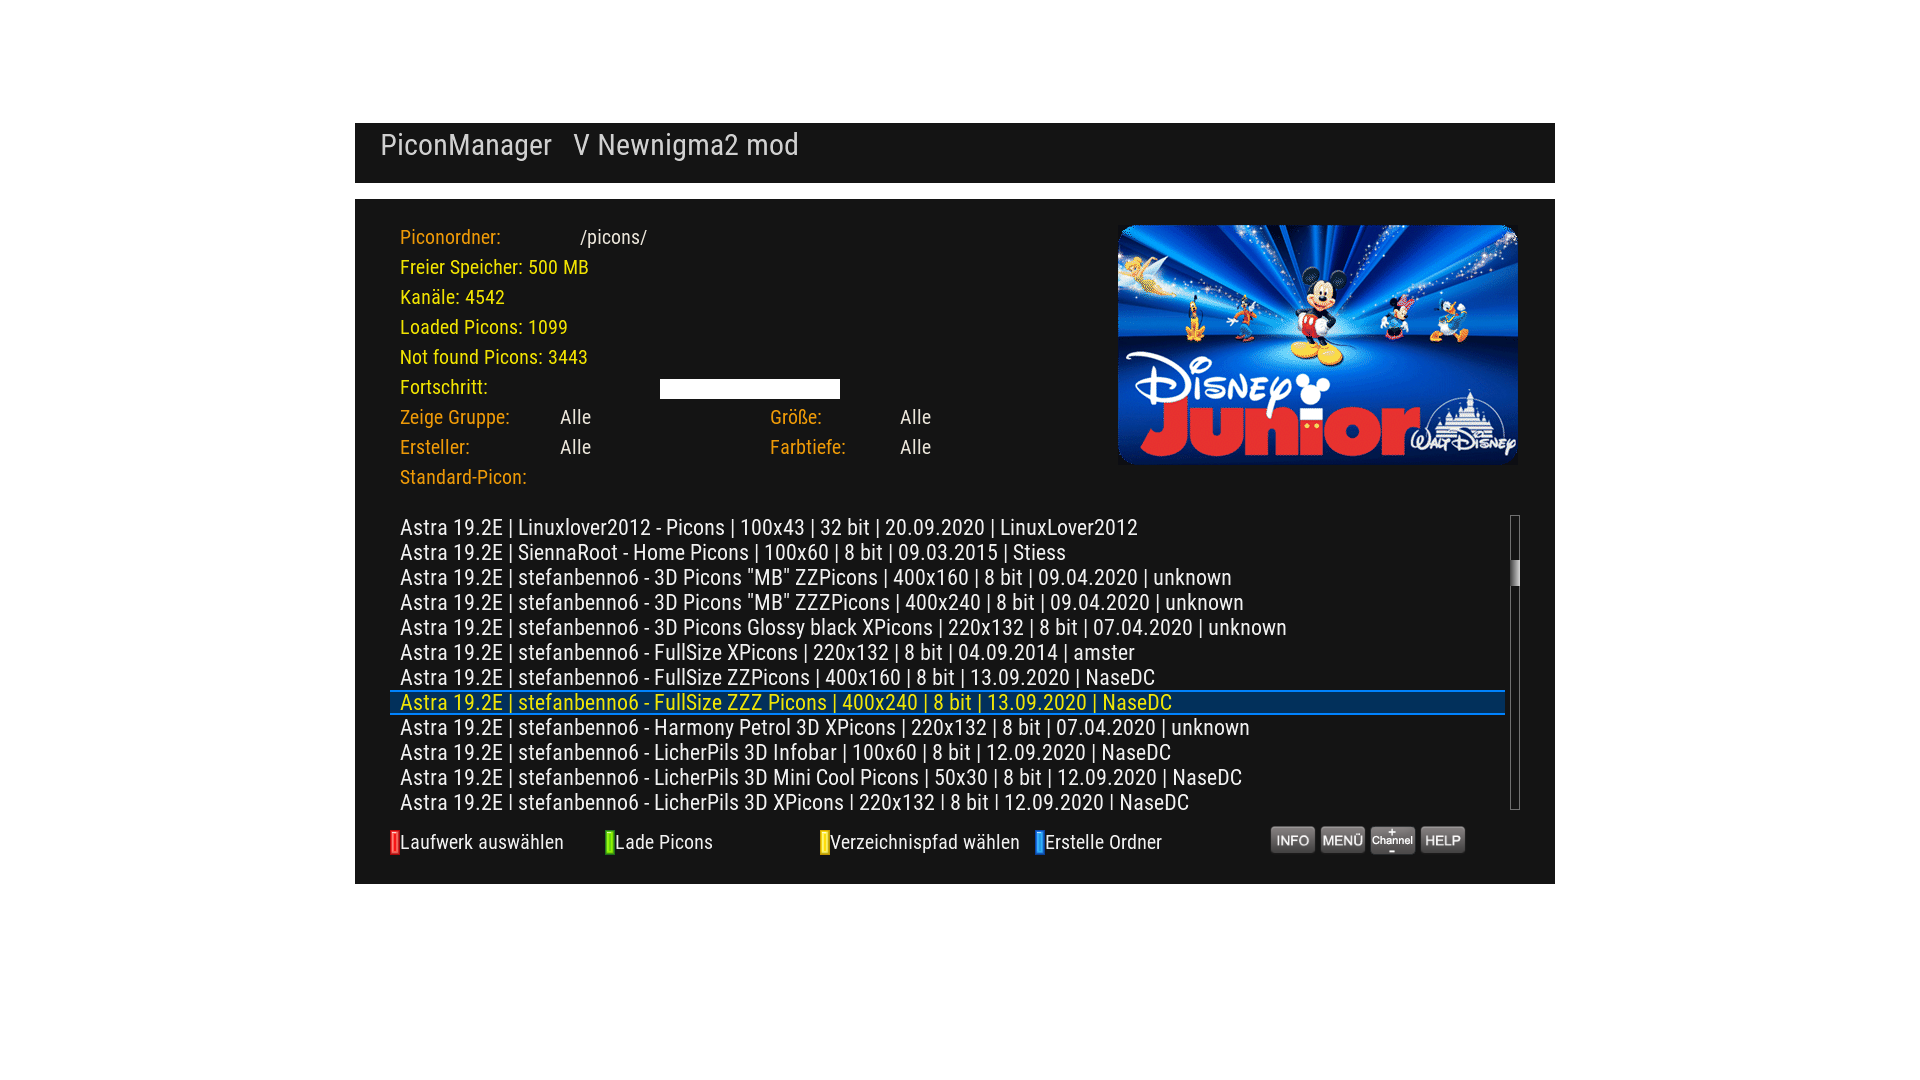Viewport: 1920px width, 1080px height.
Task: Click red Laufwerk auswählen color key
Action: [478, 842]
